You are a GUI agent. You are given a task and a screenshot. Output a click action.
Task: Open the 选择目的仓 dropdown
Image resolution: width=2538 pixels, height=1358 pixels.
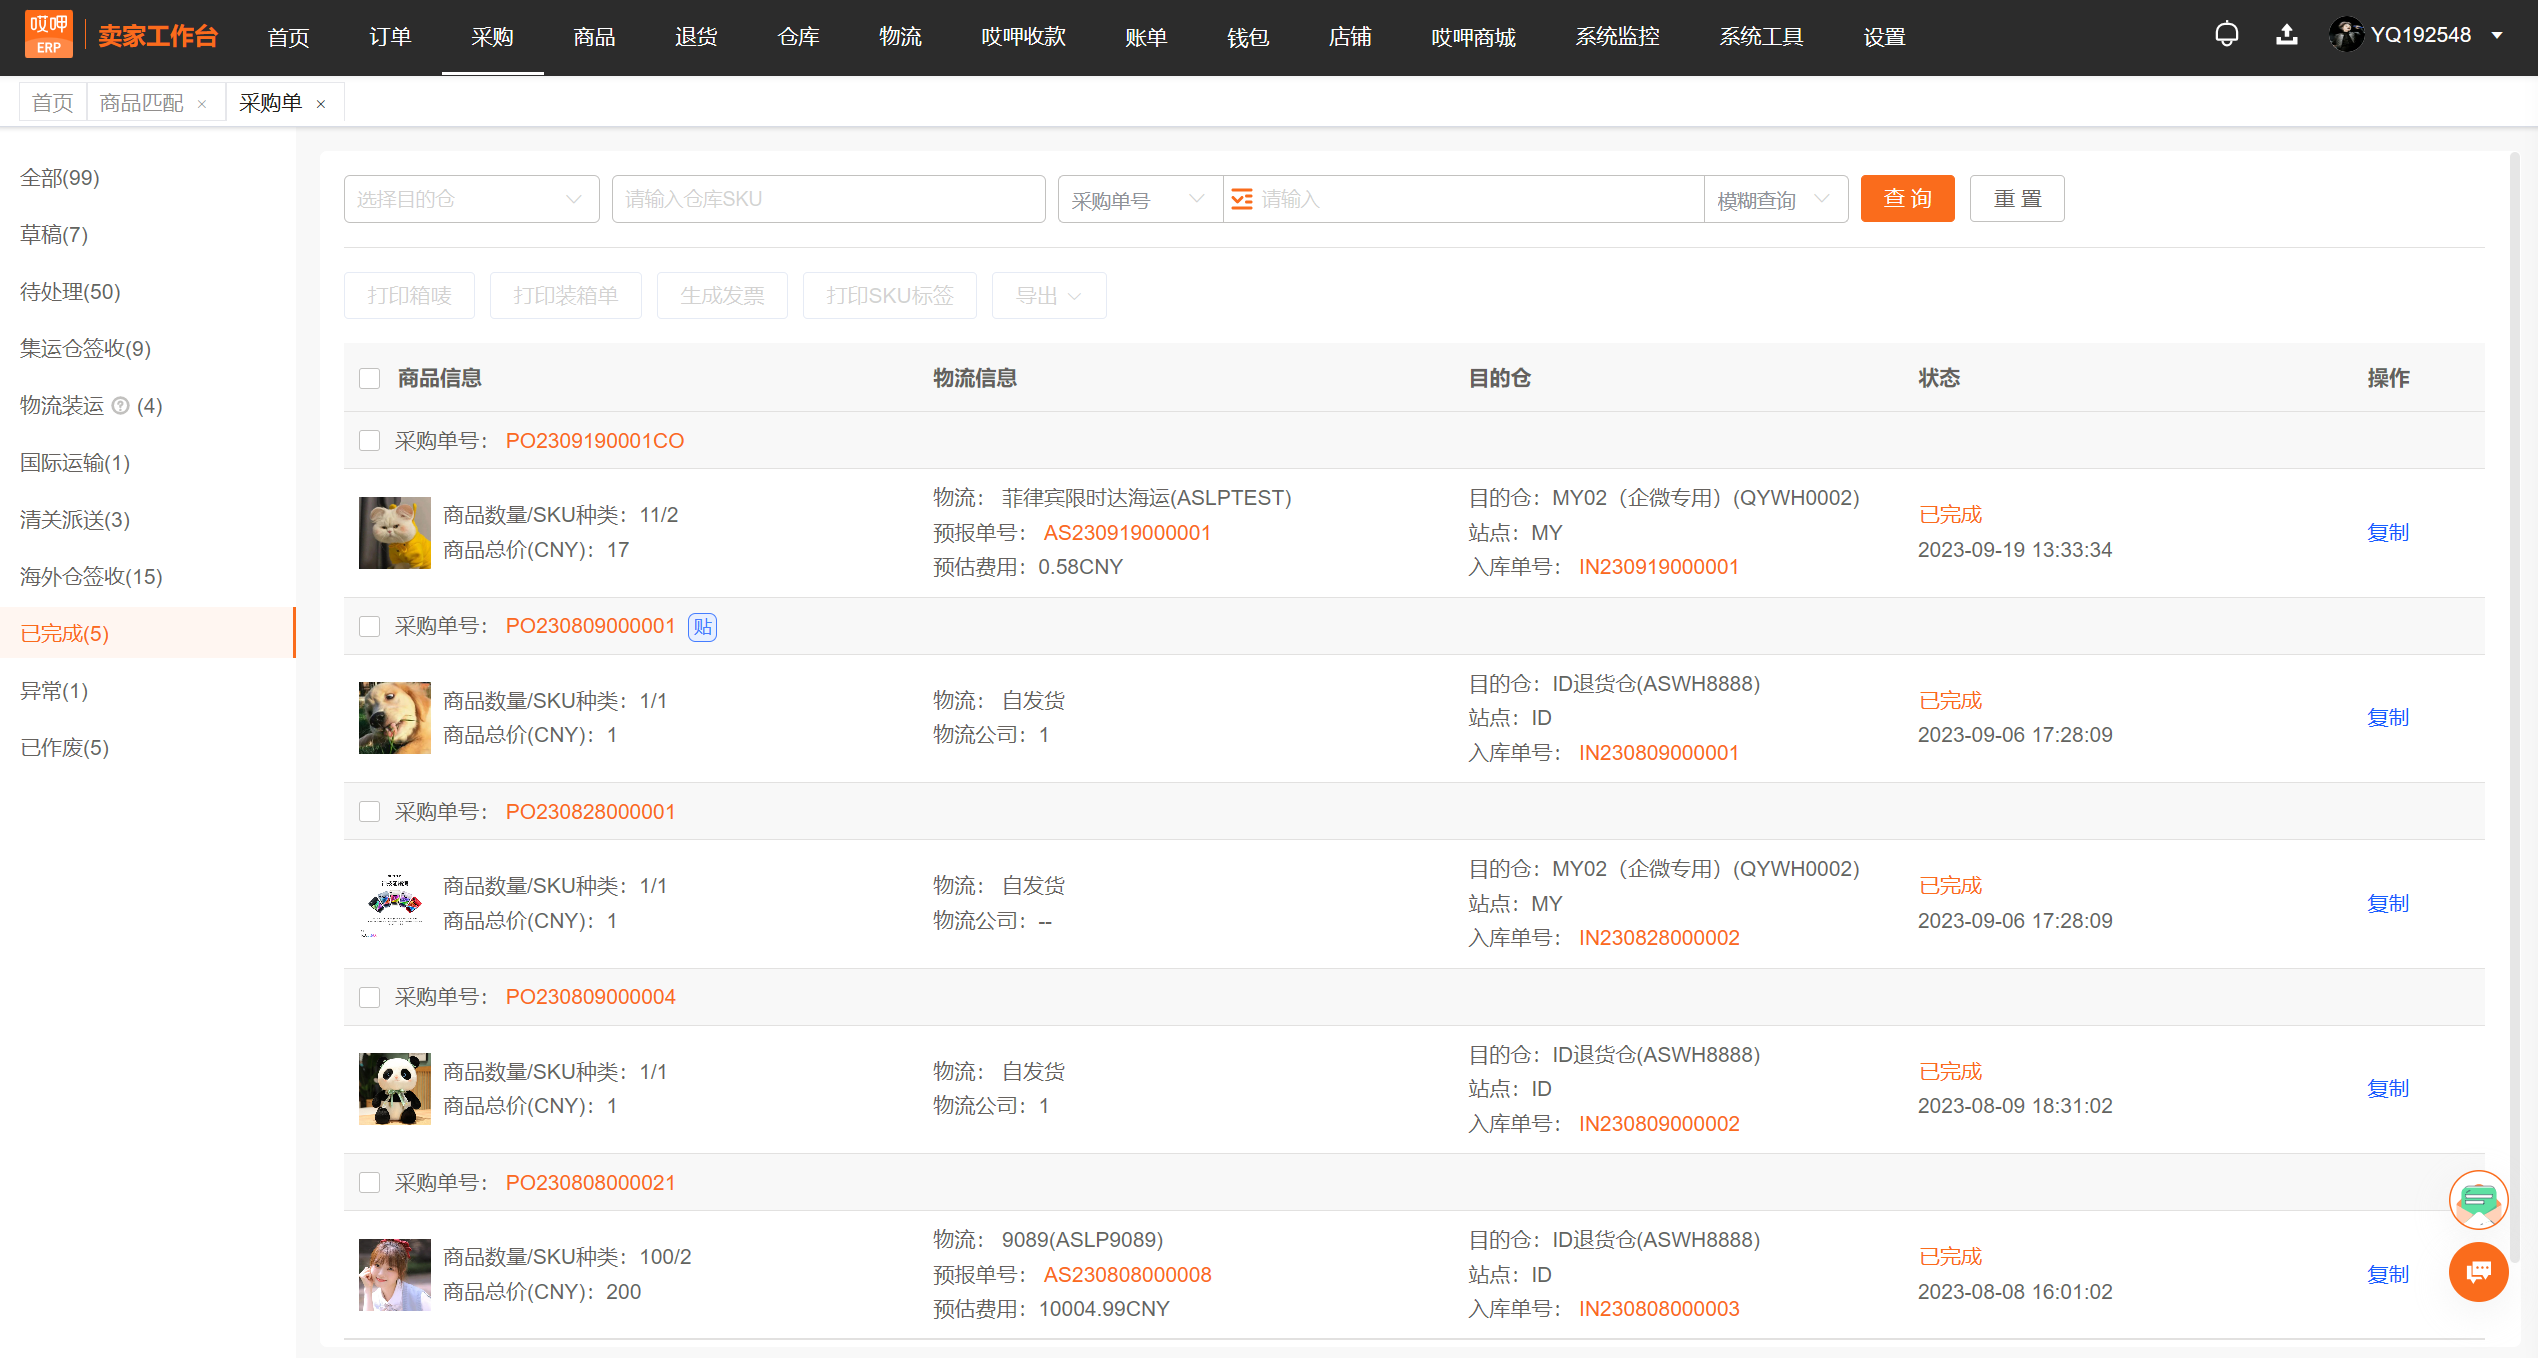point(471,199)
